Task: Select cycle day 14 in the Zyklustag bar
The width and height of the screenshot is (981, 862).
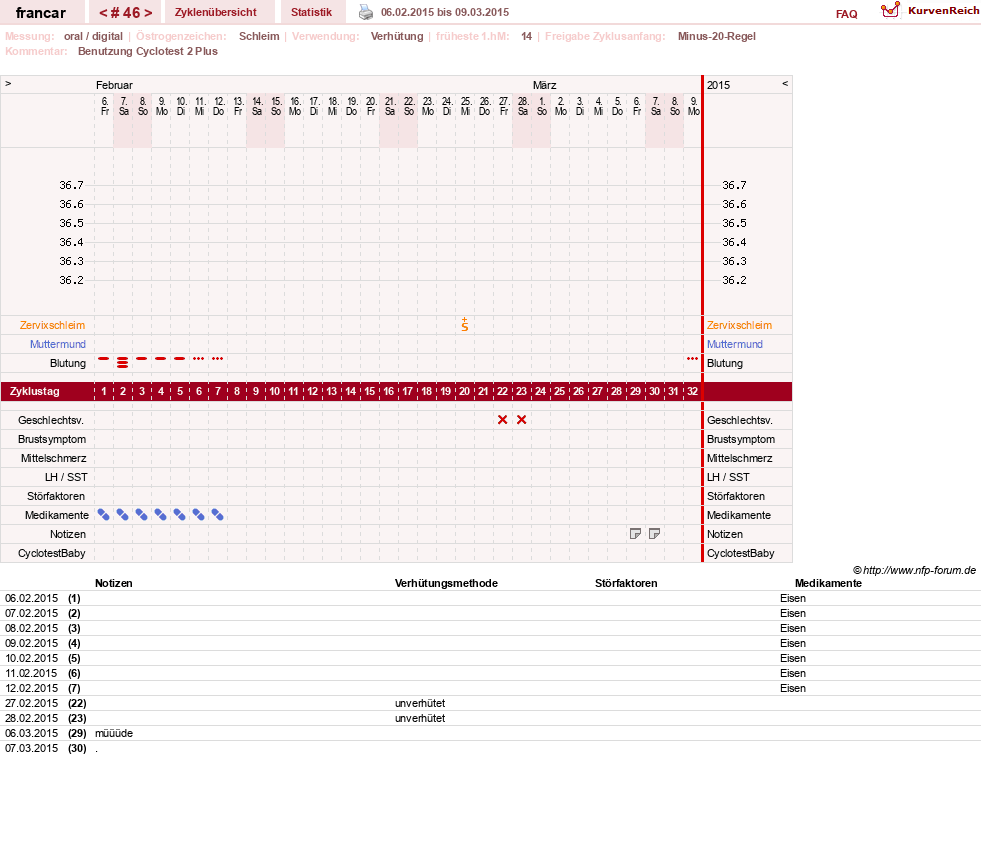Action: click(350, 391)
